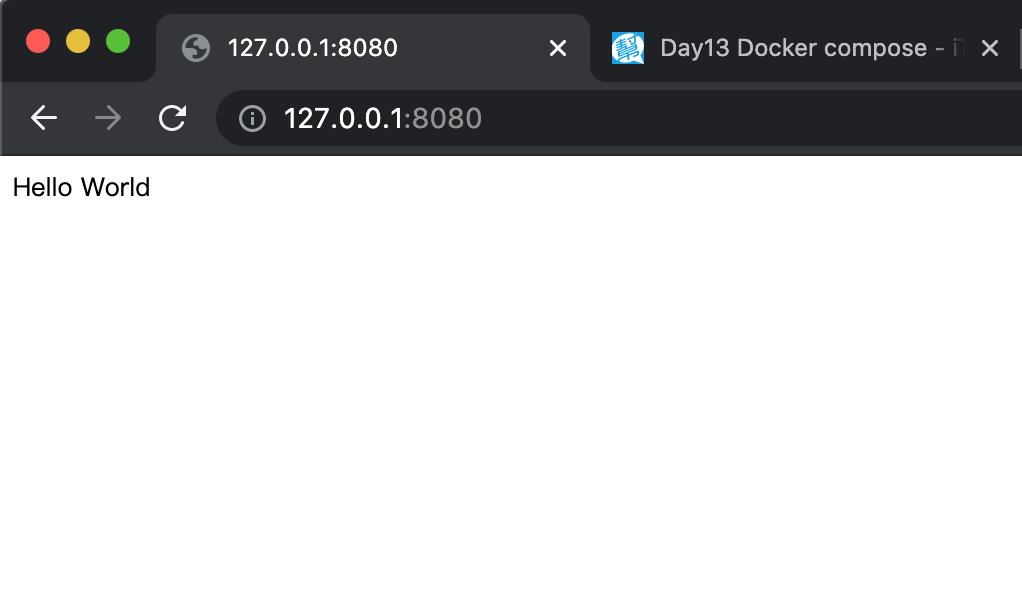
Task: Go back with the left arrow button
Action: point(44,118)
